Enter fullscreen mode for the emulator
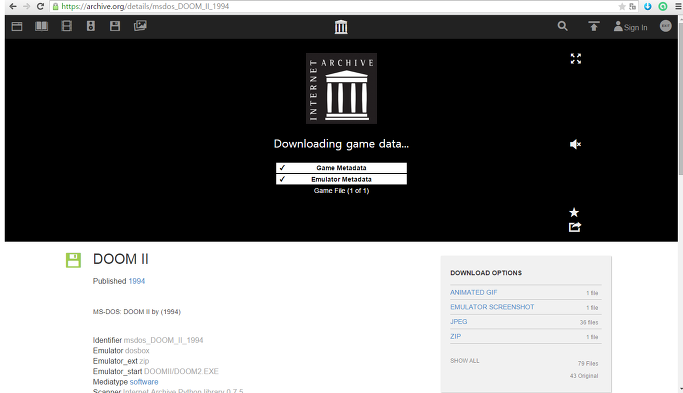The width and height of the screenshot is (683, 393). [576, 59]
